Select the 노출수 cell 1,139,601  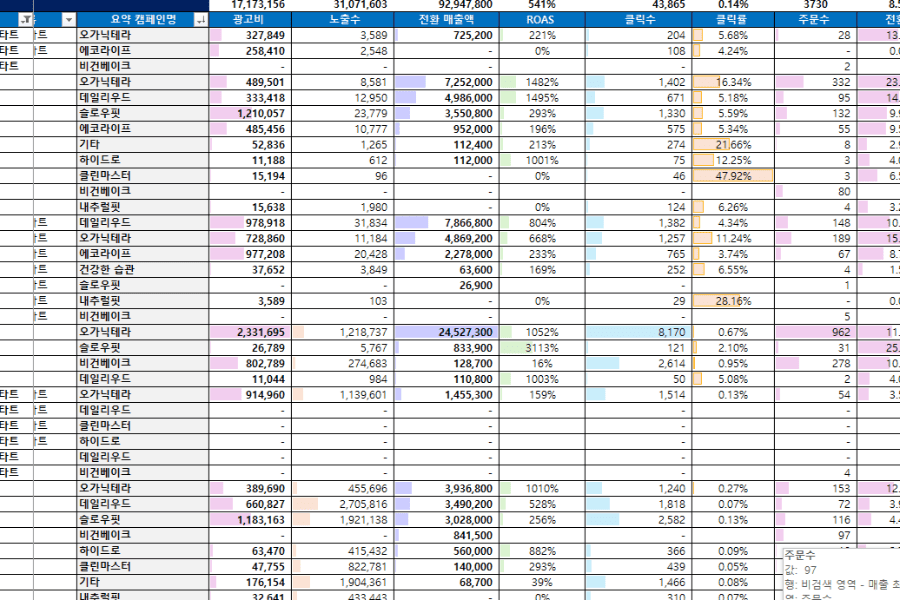point(343,394)
